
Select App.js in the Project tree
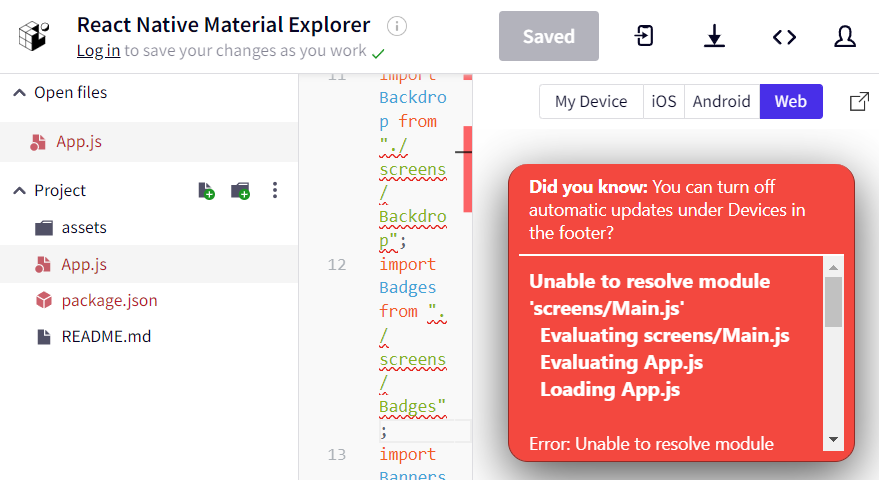[x=149, y=264]
